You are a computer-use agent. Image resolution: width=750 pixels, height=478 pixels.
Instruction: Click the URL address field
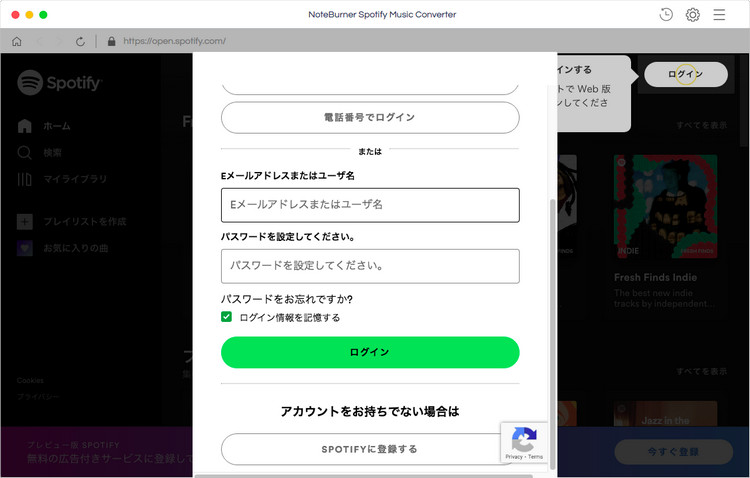pyautogui.click(x=175, y=41)
